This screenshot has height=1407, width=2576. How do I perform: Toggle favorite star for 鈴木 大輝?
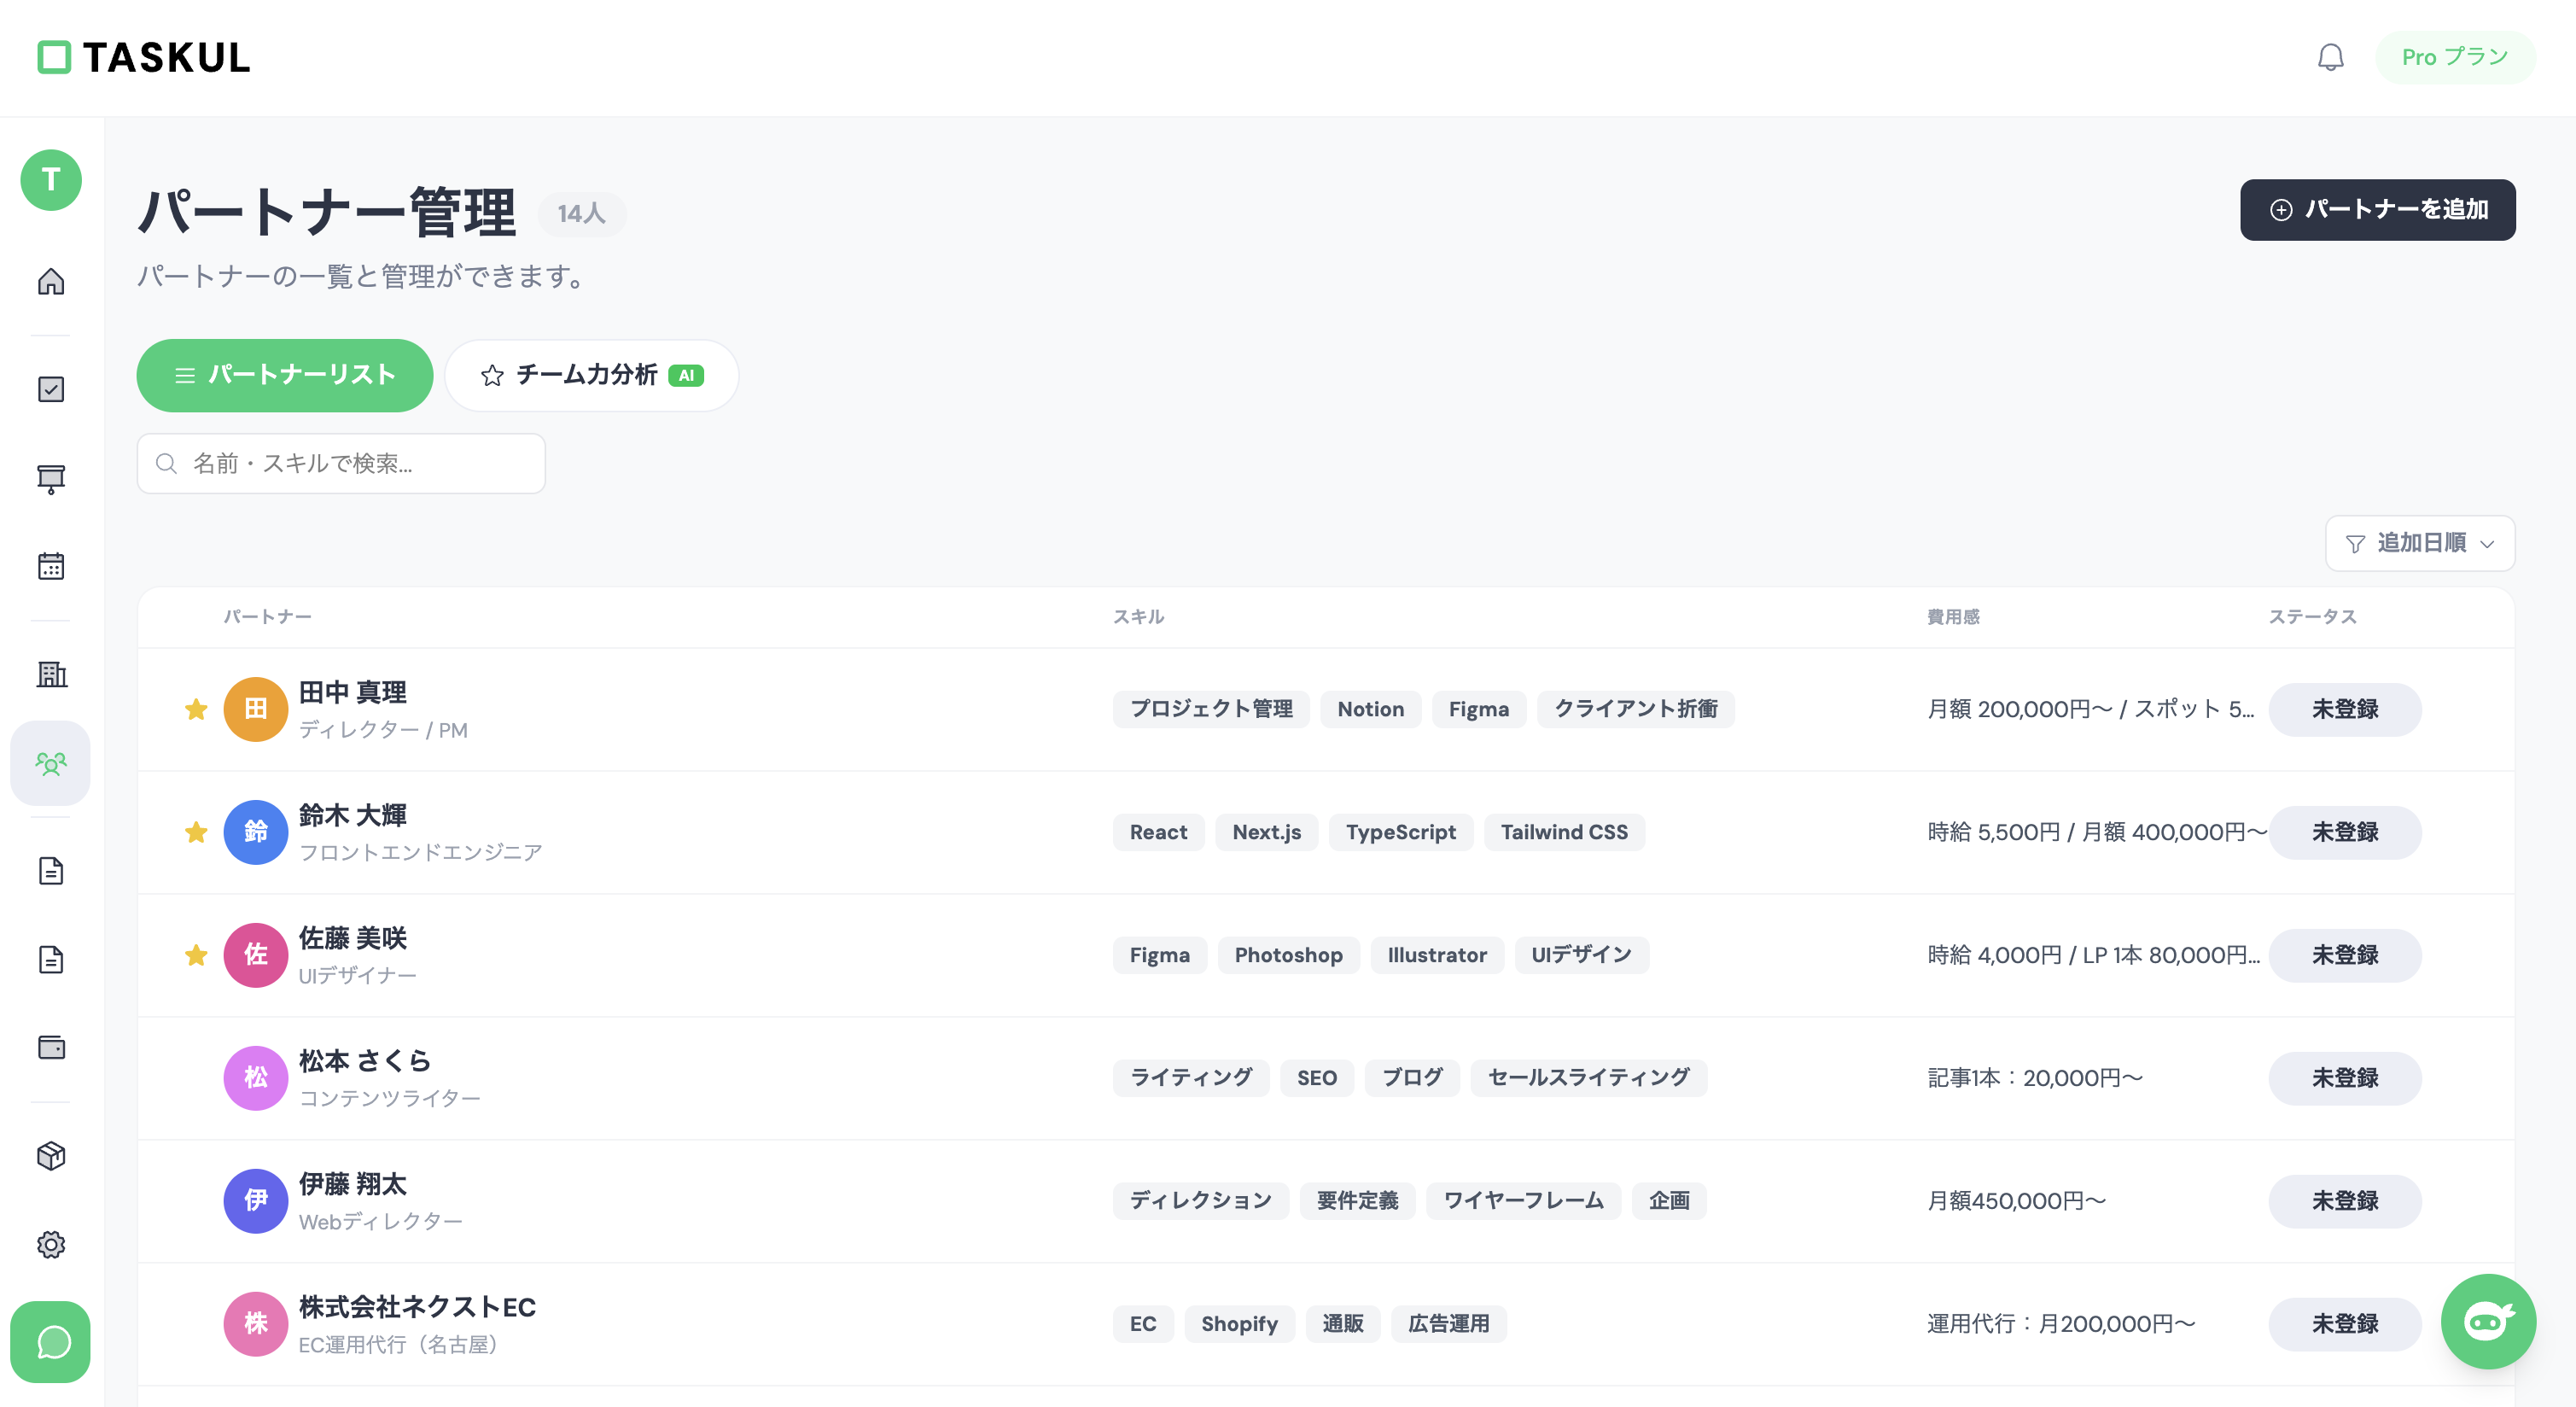pos(196,832)
